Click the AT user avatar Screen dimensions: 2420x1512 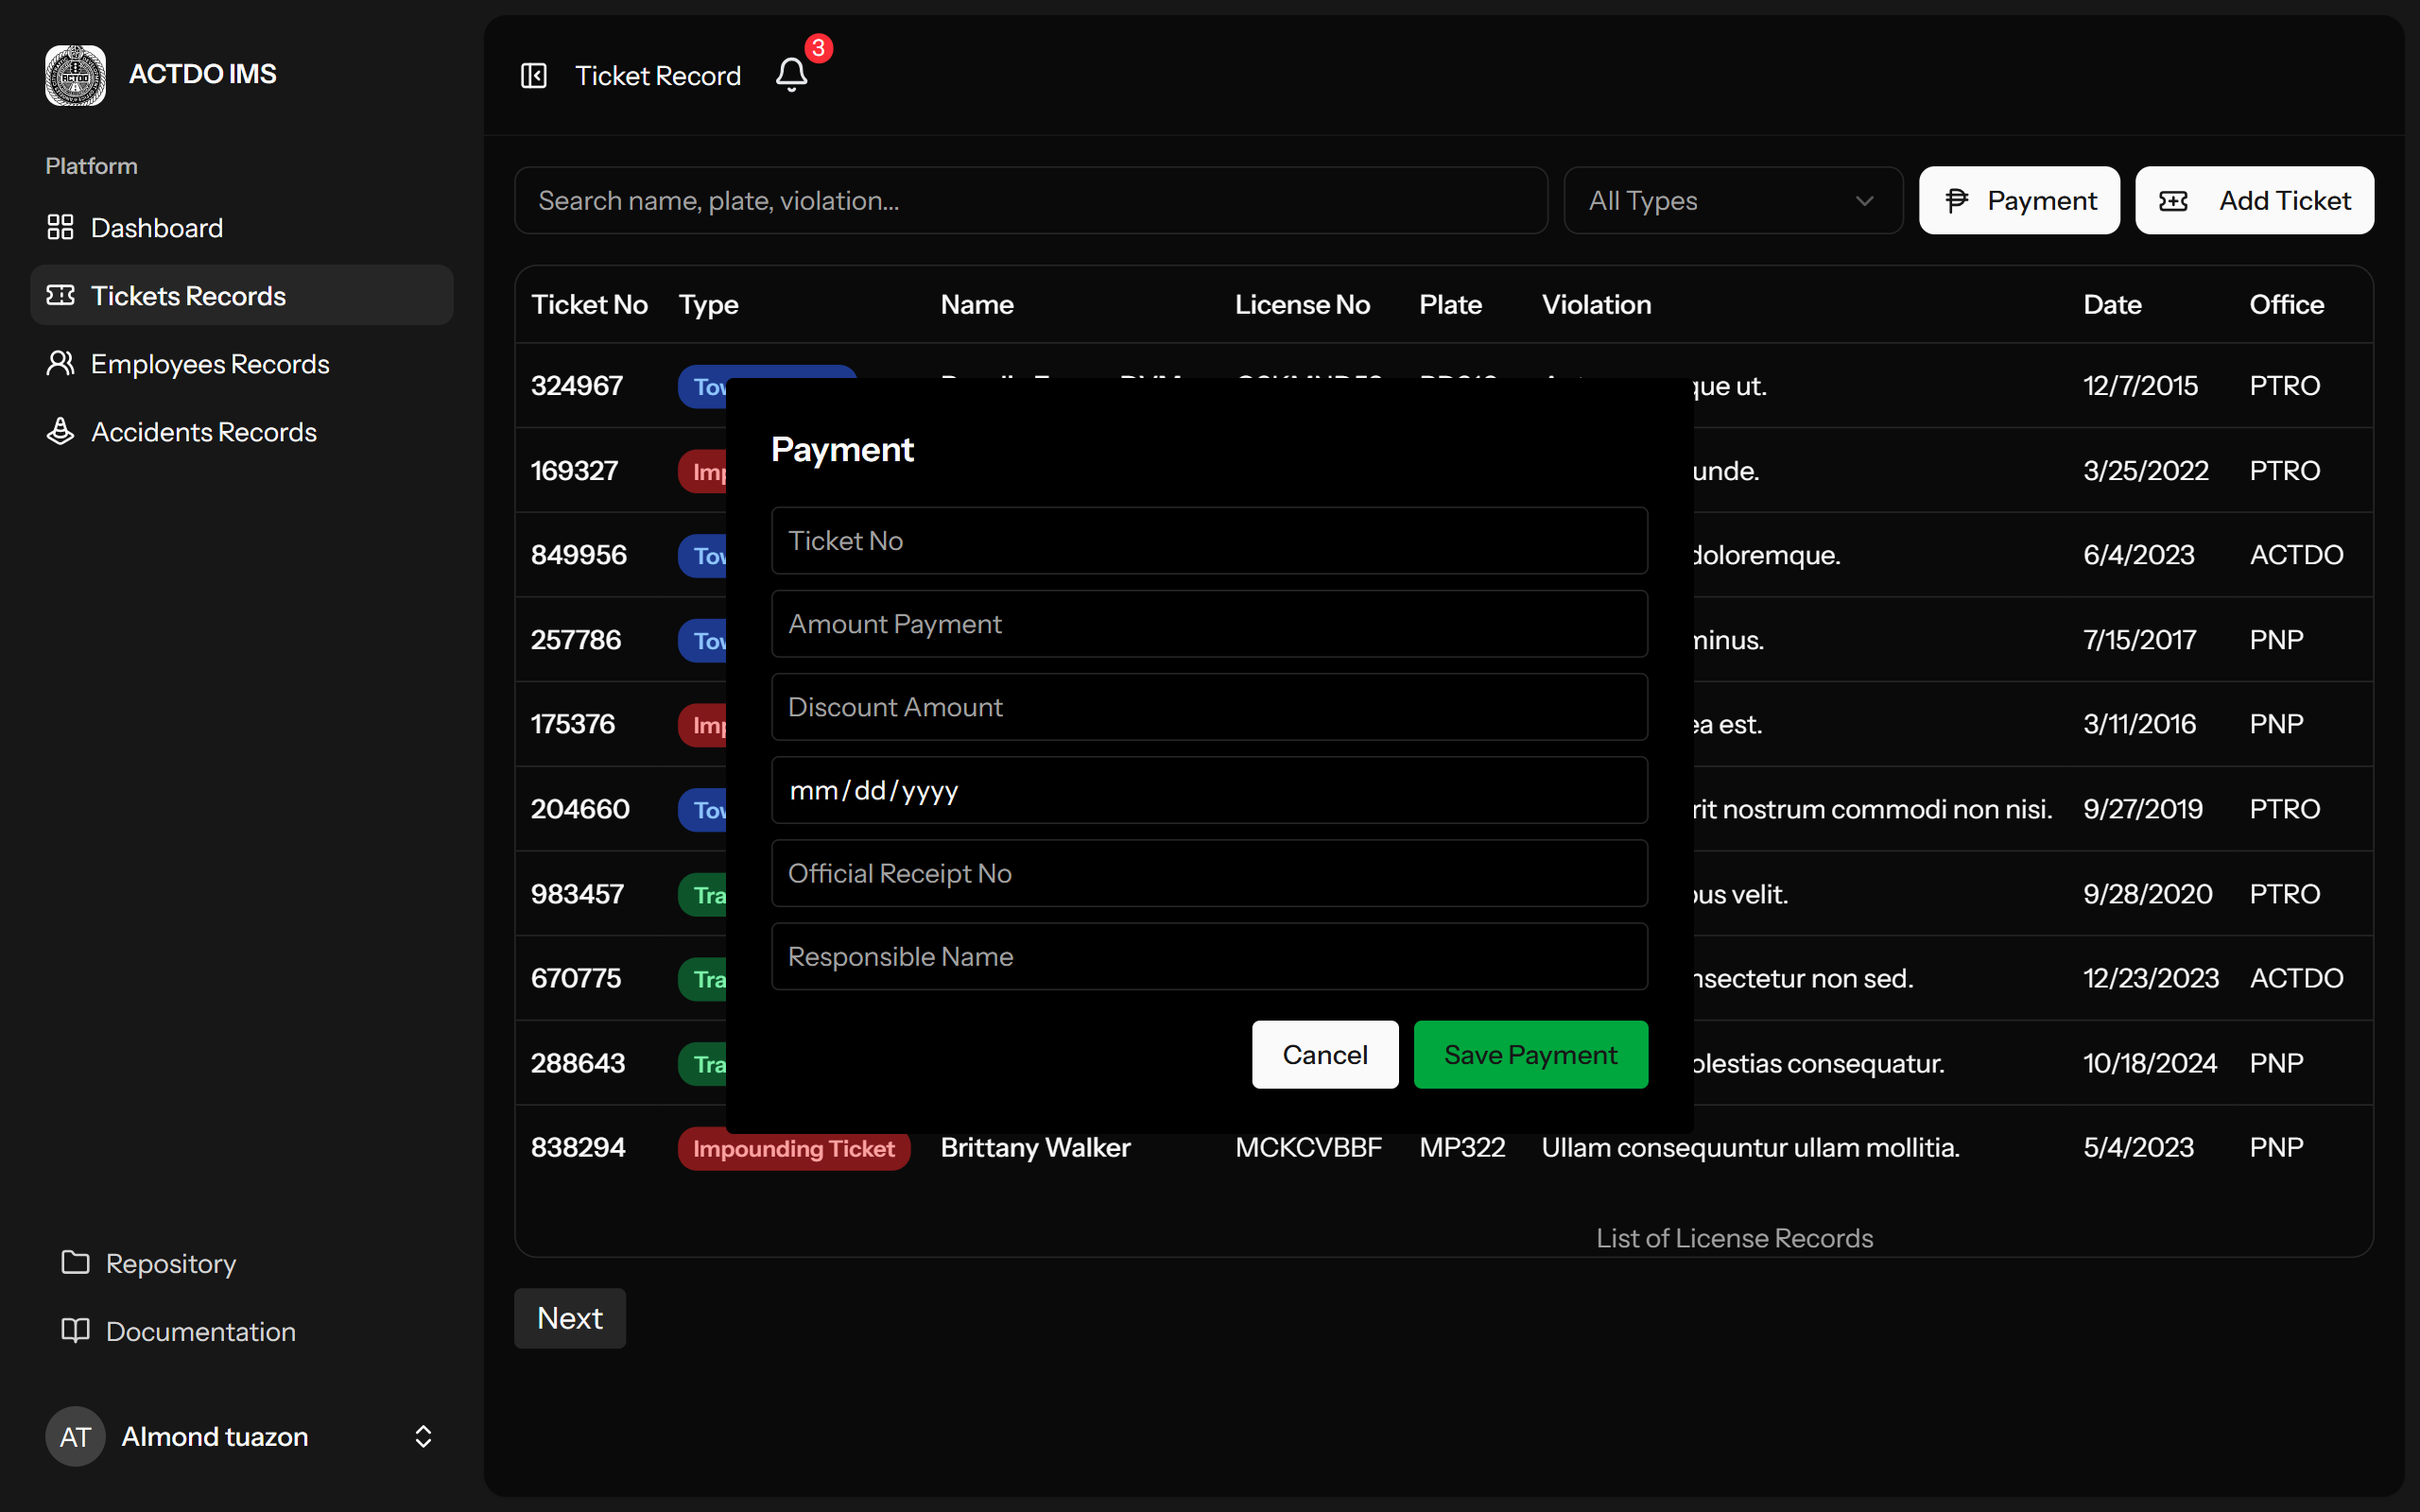[x=75, y=1436]
